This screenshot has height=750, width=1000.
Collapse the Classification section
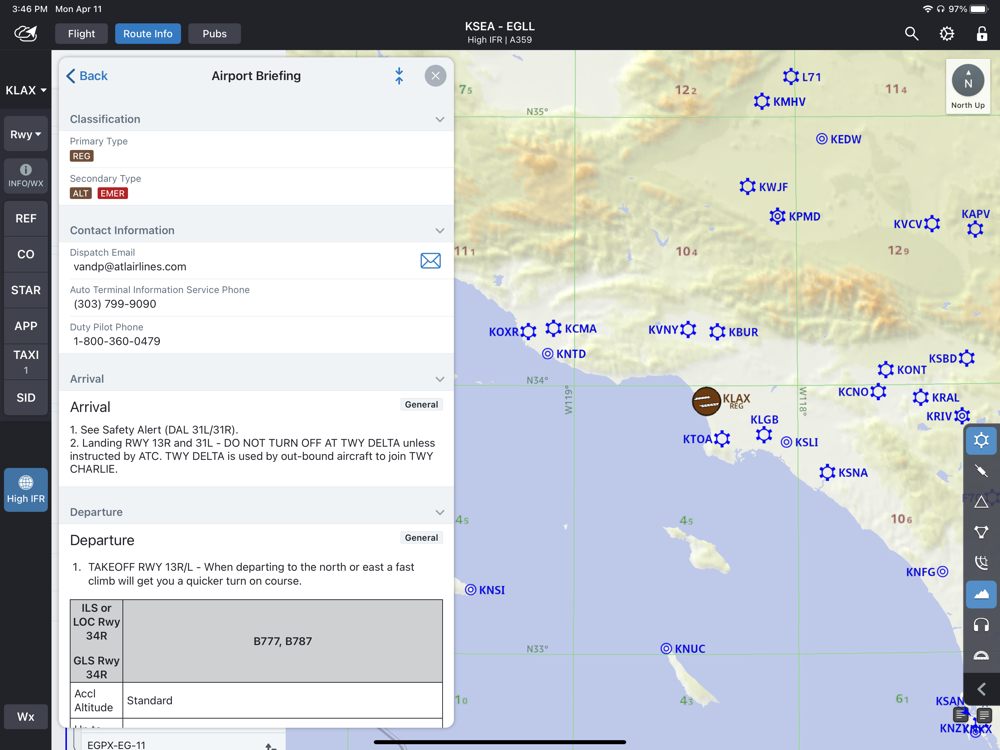(439, 119)
